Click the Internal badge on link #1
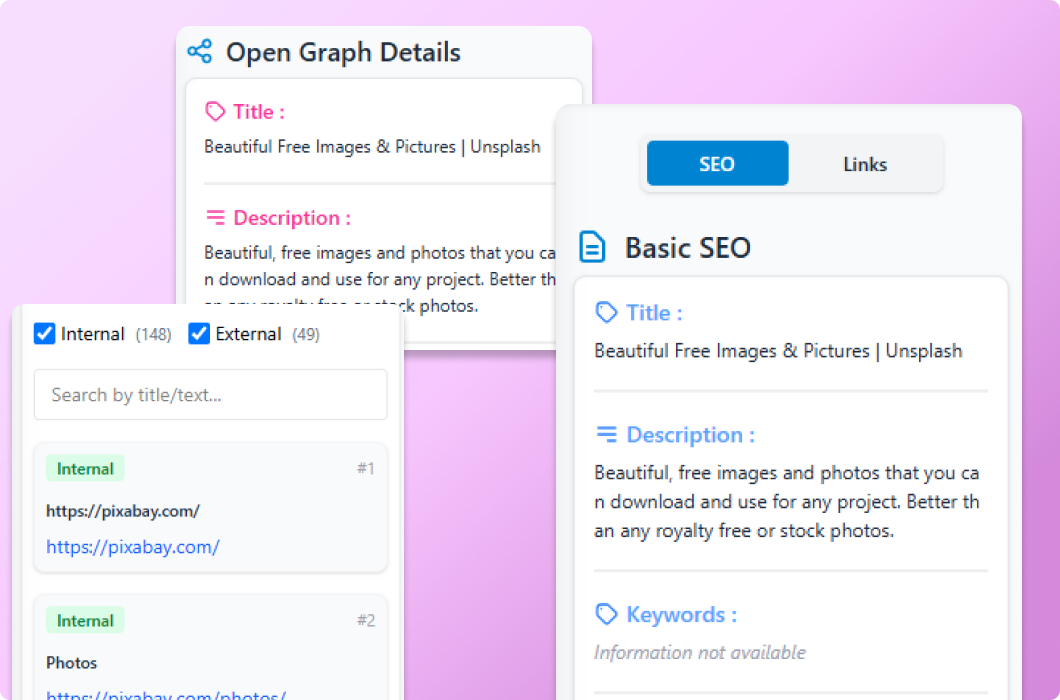This screenshot has height=700, width=1060. click(x=85, y=469)
